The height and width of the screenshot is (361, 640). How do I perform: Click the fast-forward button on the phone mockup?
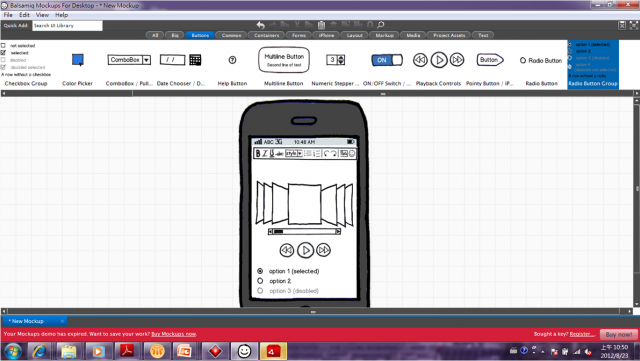click(324, 250)
